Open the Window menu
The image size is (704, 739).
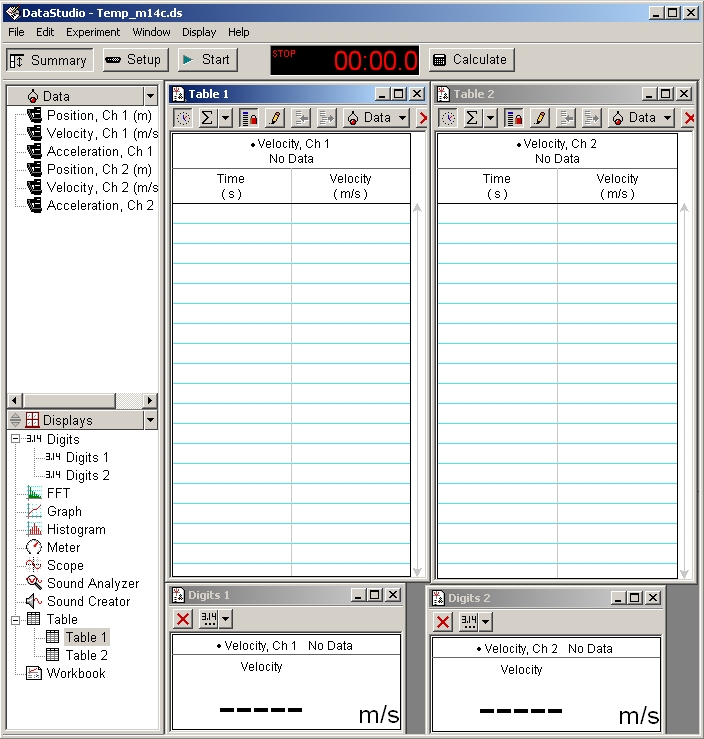(x=151, y=32)
